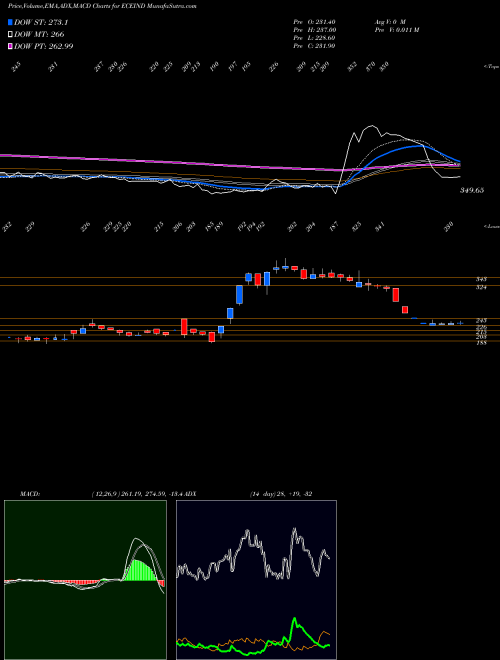Click the 188 price level label
500x660 pixels.
(x=481, y=343)
